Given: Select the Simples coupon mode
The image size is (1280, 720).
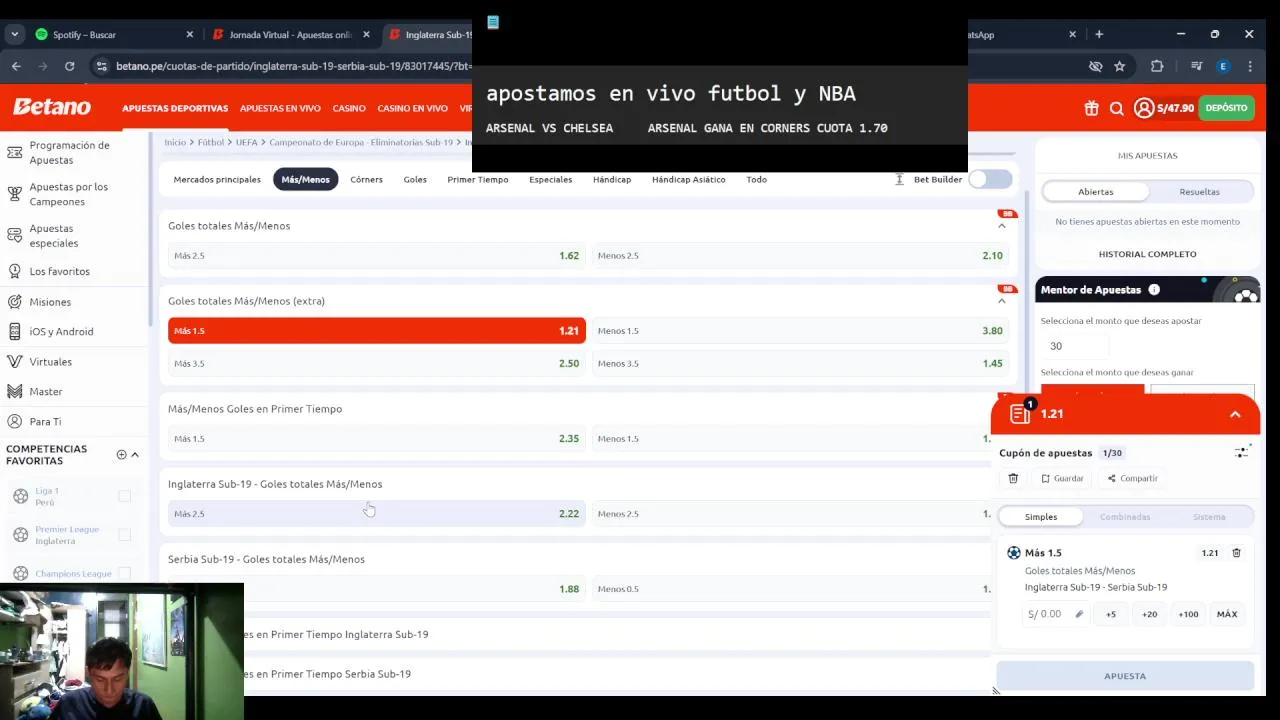Looking at the screenshot, I should point(1041,517).
